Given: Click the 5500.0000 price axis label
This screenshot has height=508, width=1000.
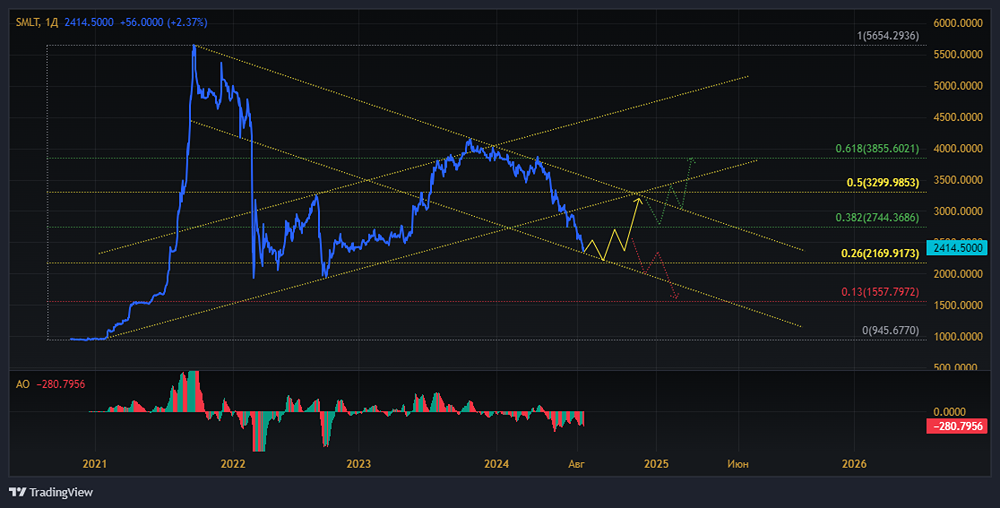Looking at the screenshot, I should pos(959,55).
